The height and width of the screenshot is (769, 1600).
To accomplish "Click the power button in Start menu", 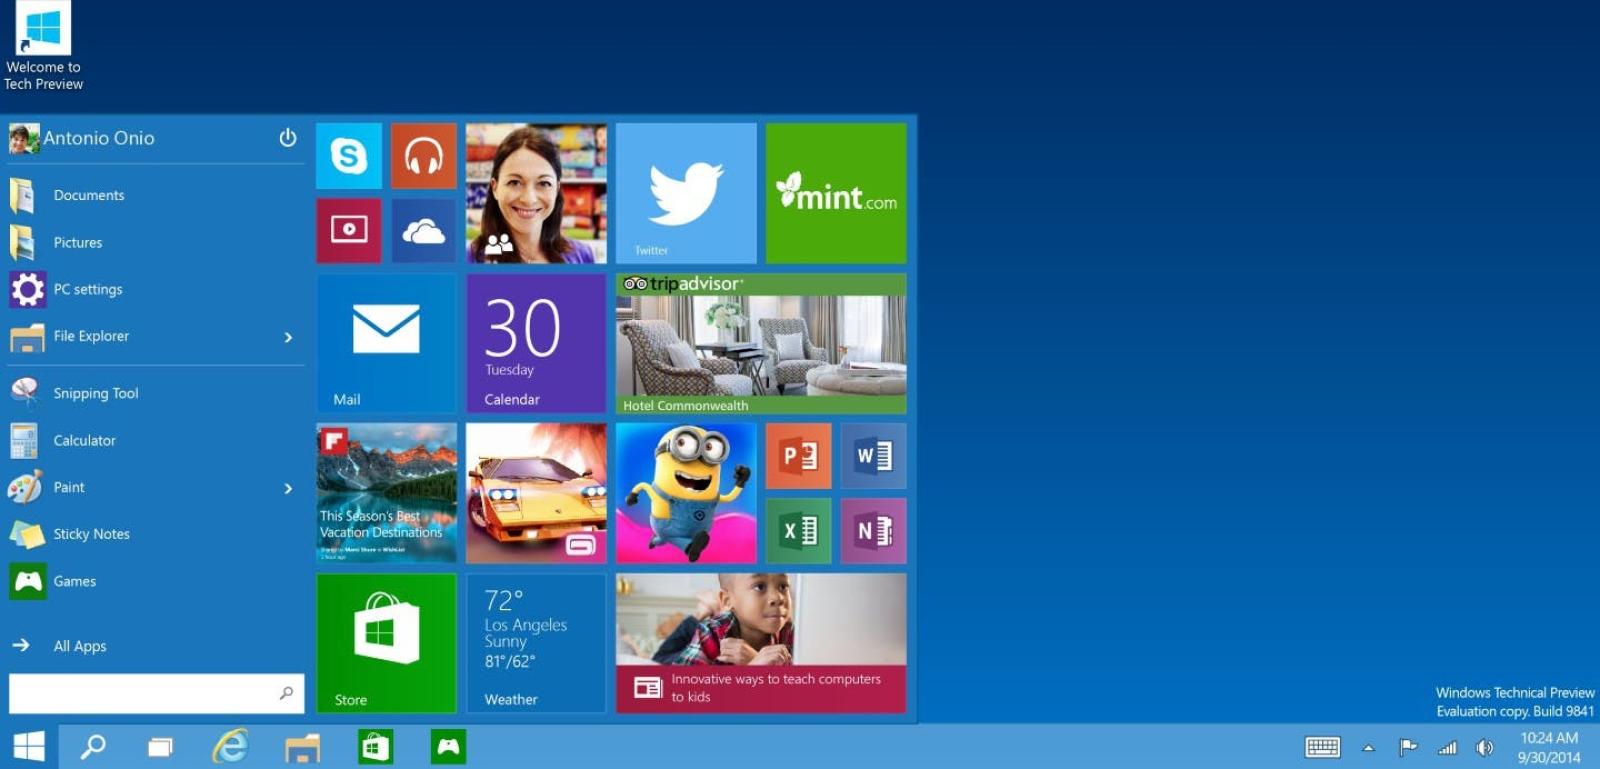I will [x=288, y=138].
